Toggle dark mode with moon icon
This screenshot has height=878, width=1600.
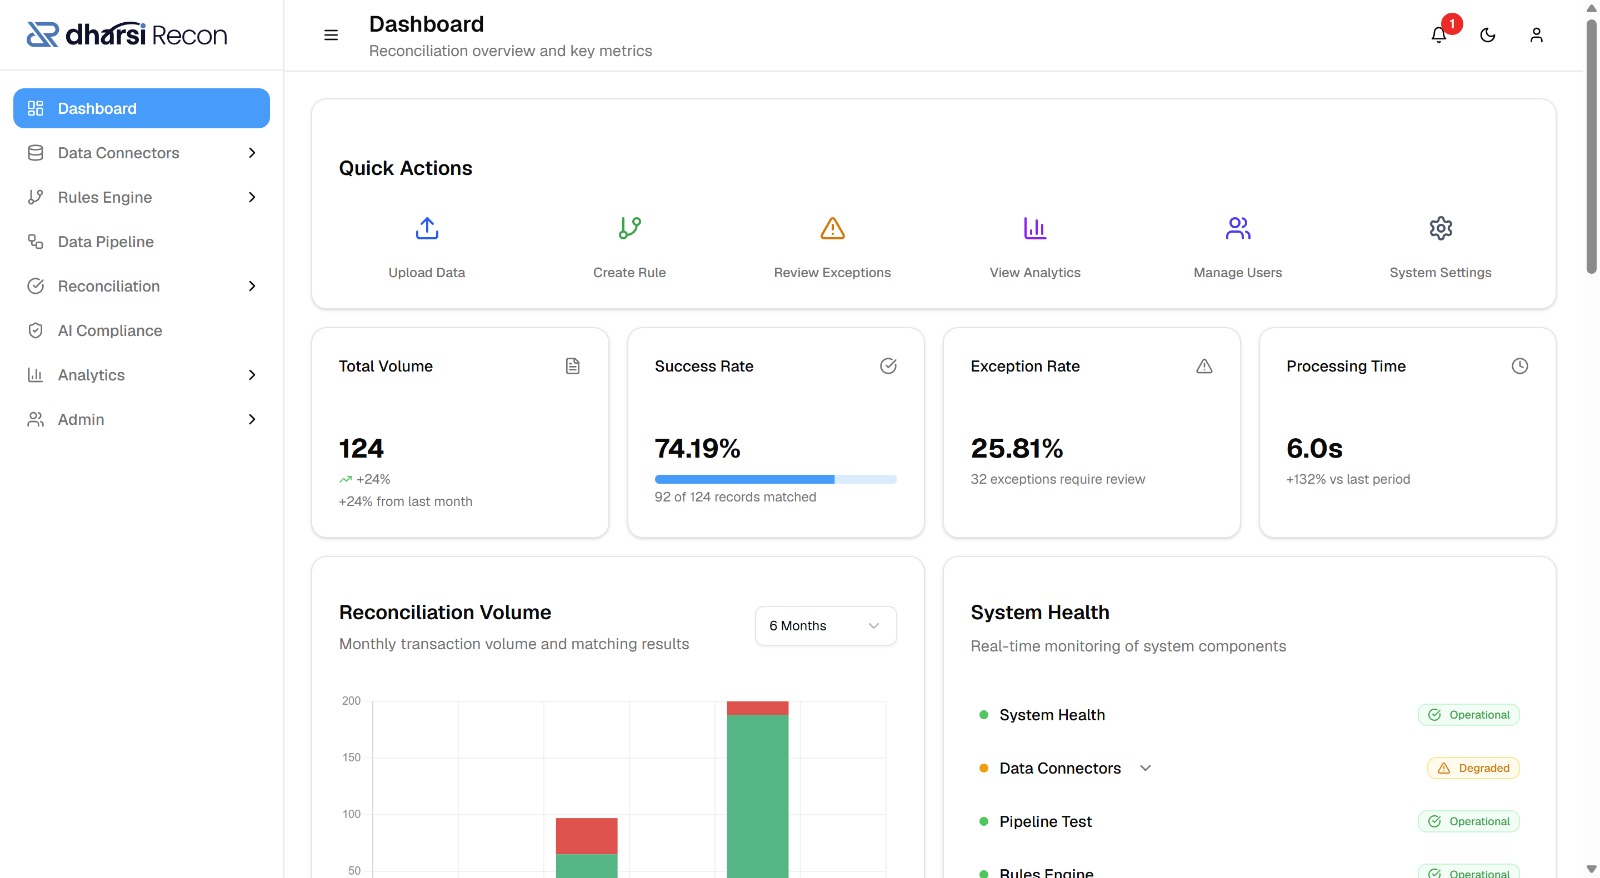(x=1488, y=35)
